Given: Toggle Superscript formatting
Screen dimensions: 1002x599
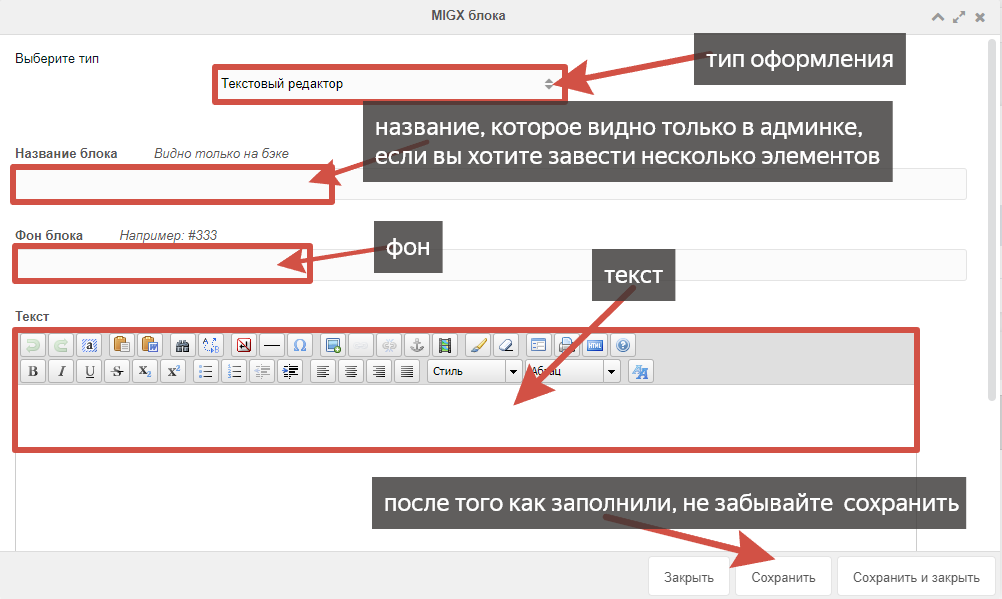Looking at the screenshot, I should pyautogui.click(x=173, y=371).
